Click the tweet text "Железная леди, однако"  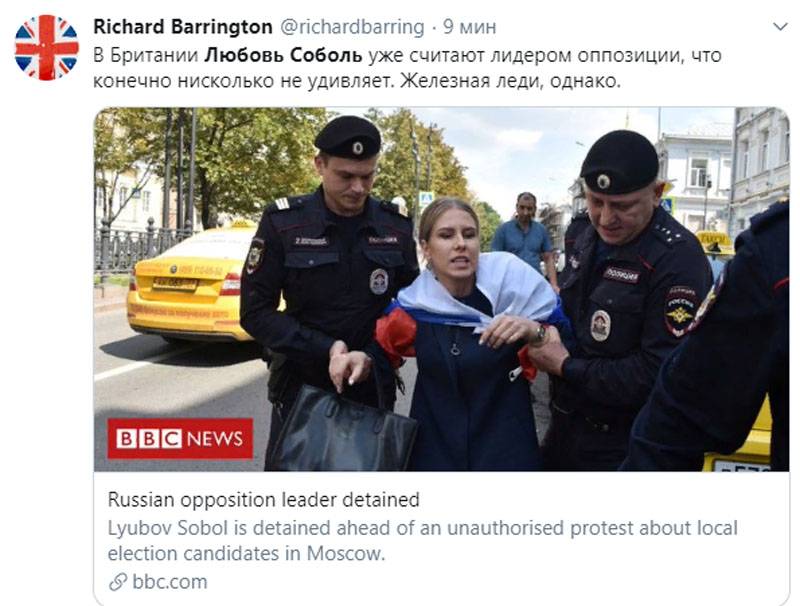pyautogui.click(x=510, y=82)
